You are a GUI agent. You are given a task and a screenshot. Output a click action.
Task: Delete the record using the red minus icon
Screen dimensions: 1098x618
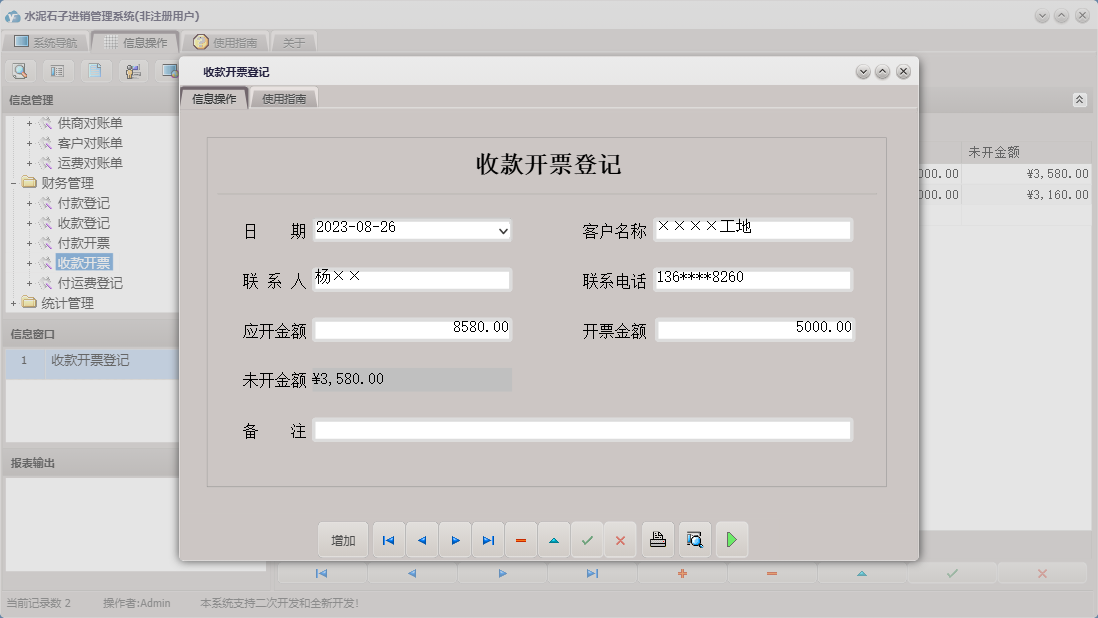click(x=521, y=539)
